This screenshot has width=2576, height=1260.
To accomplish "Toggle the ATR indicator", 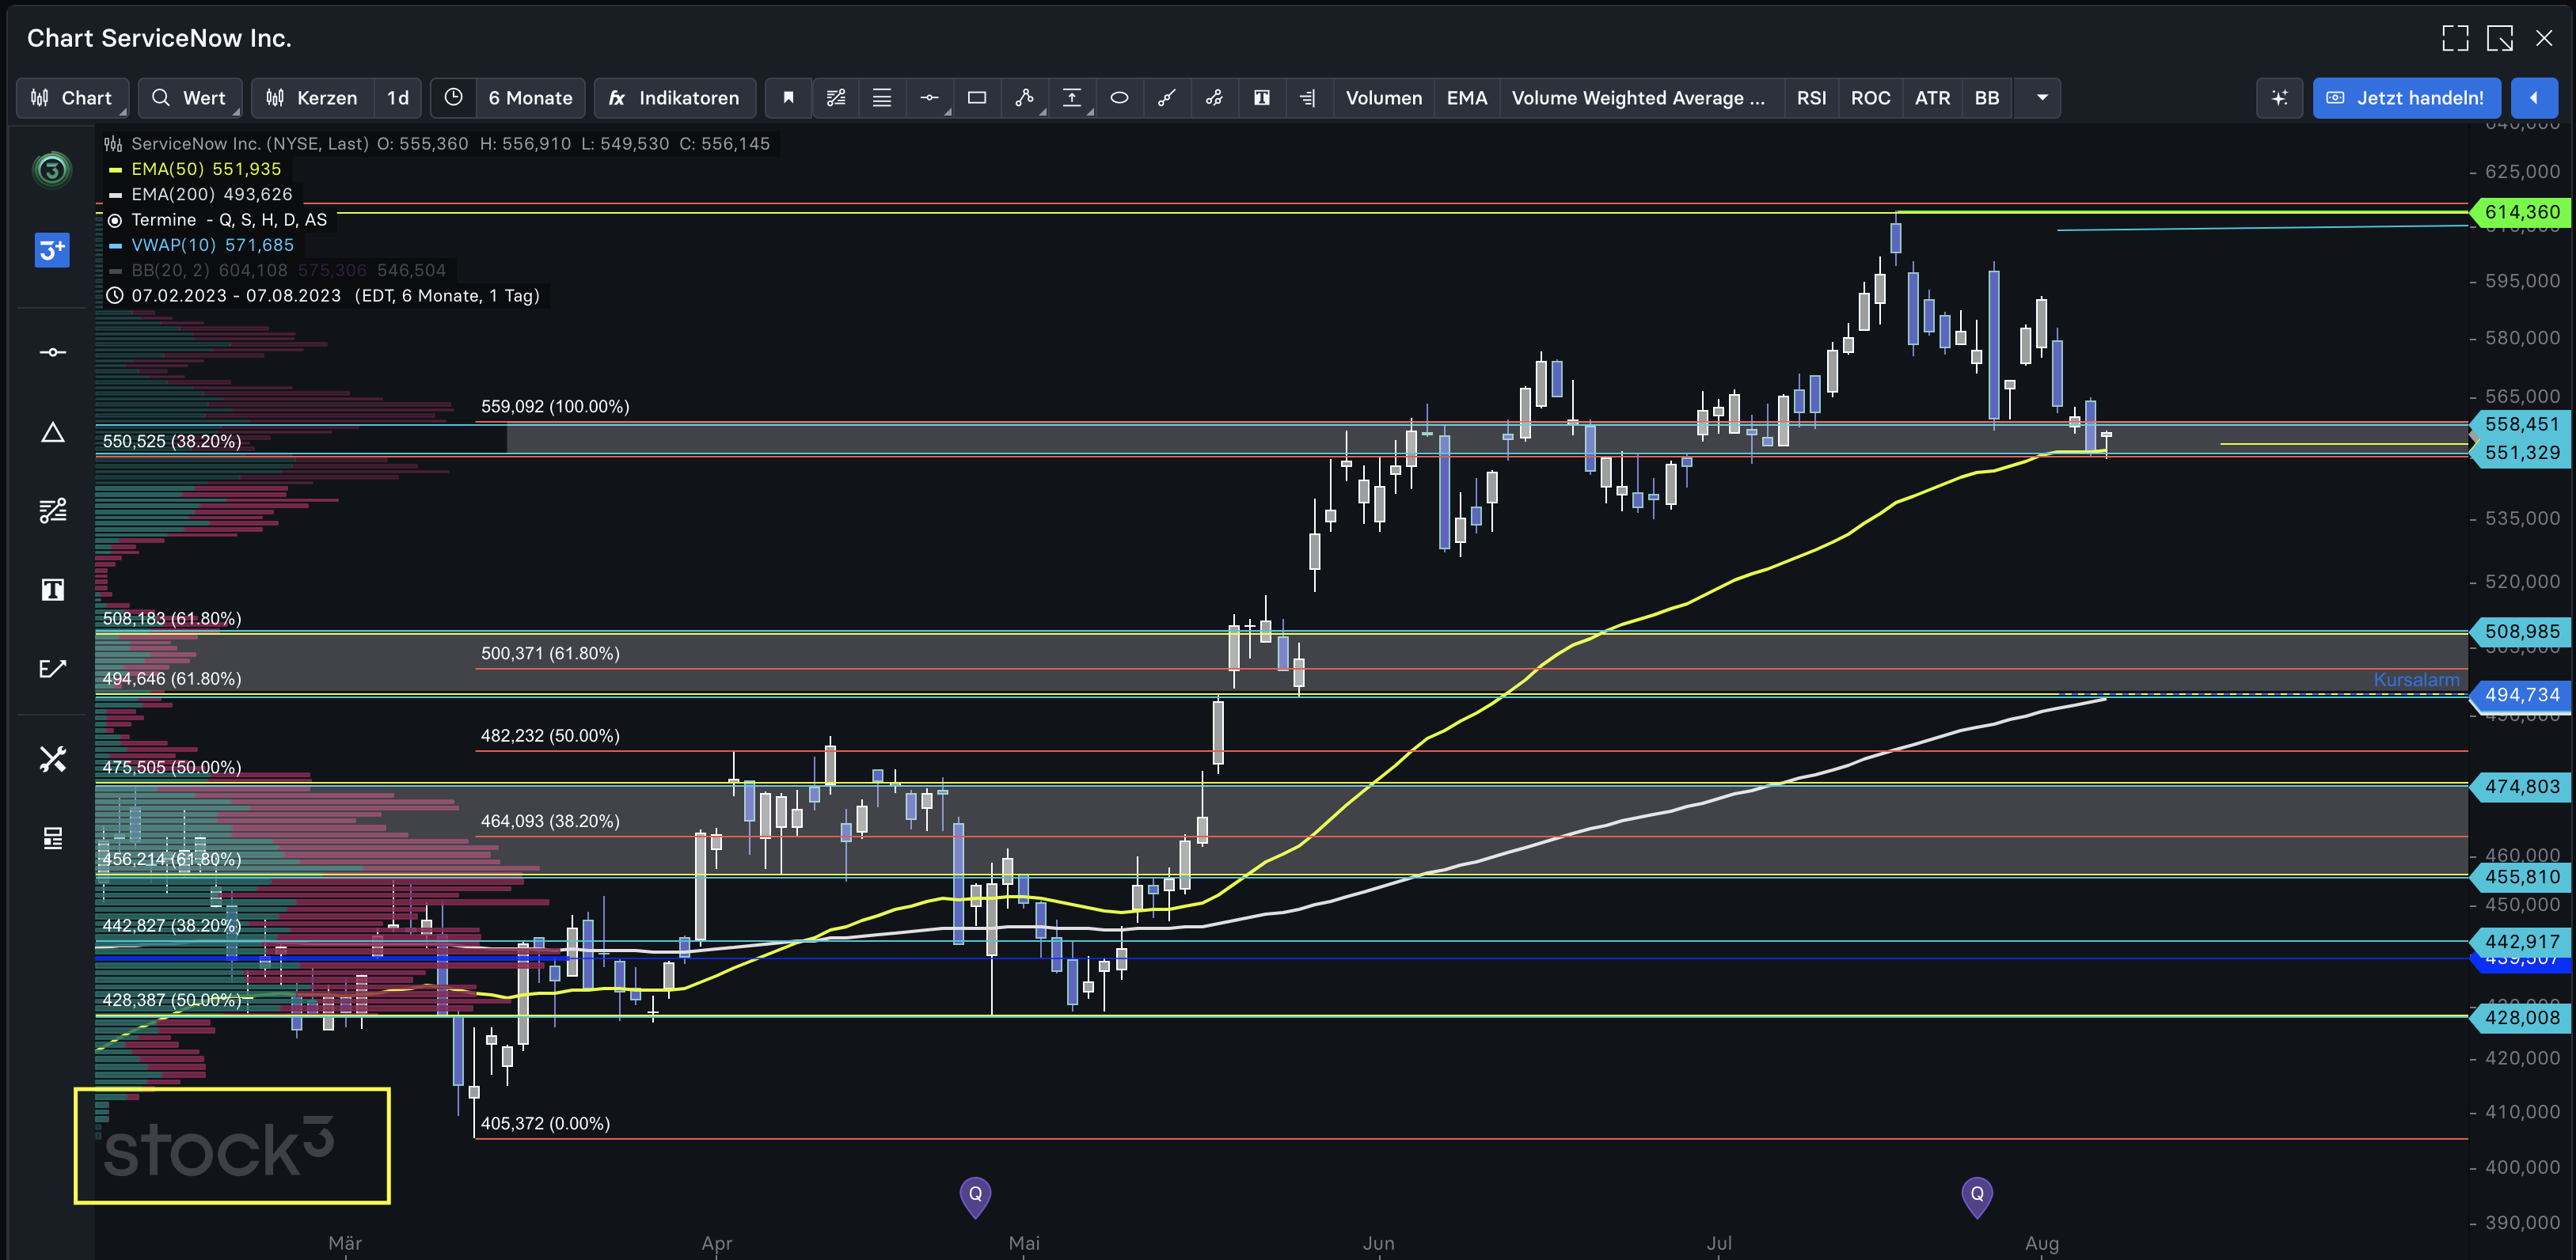I will pos(1932,98).
